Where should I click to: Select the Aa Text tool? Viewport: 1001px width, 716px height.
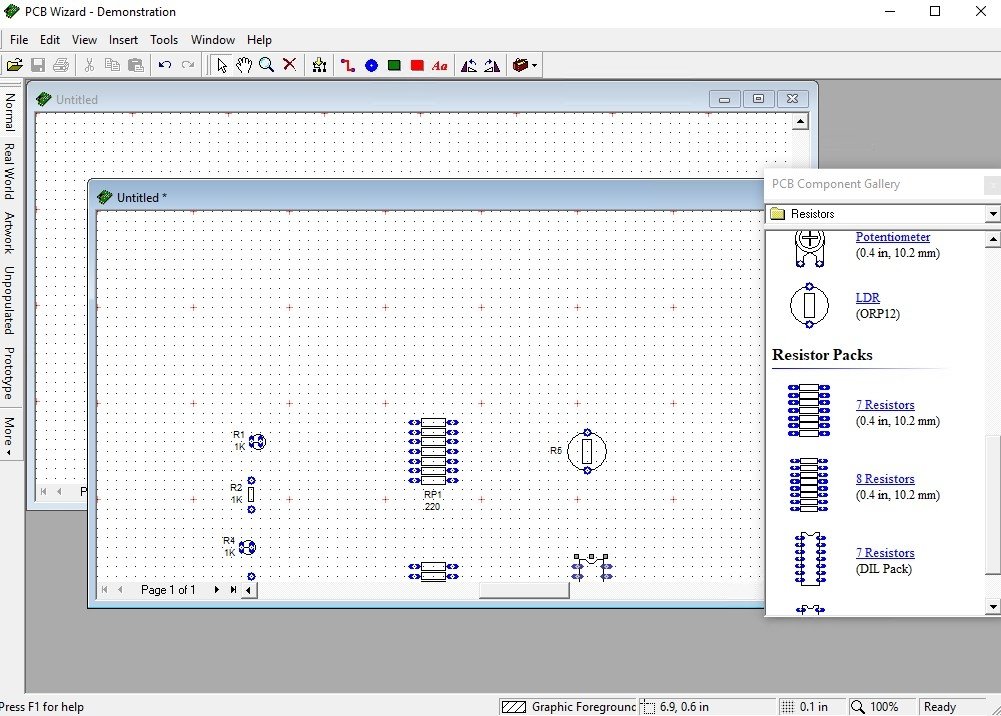(x=440, y=65)
